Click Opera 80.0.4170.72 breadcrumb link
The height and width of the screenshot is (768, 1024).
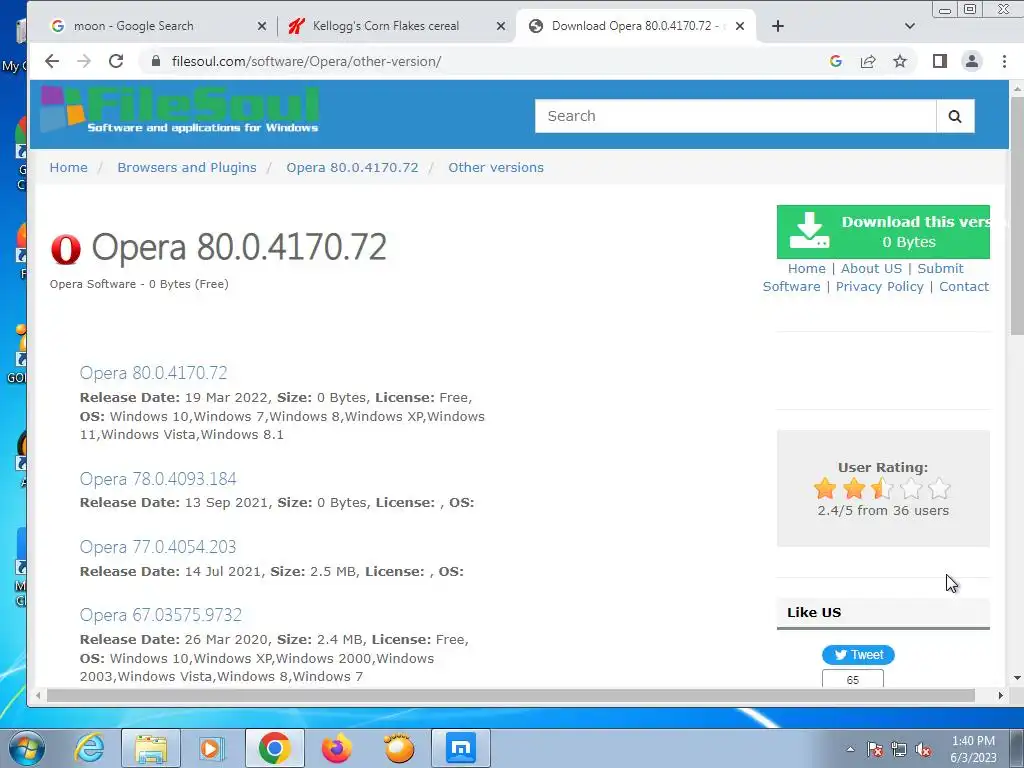pyautogui.click(x=352, y=167)
